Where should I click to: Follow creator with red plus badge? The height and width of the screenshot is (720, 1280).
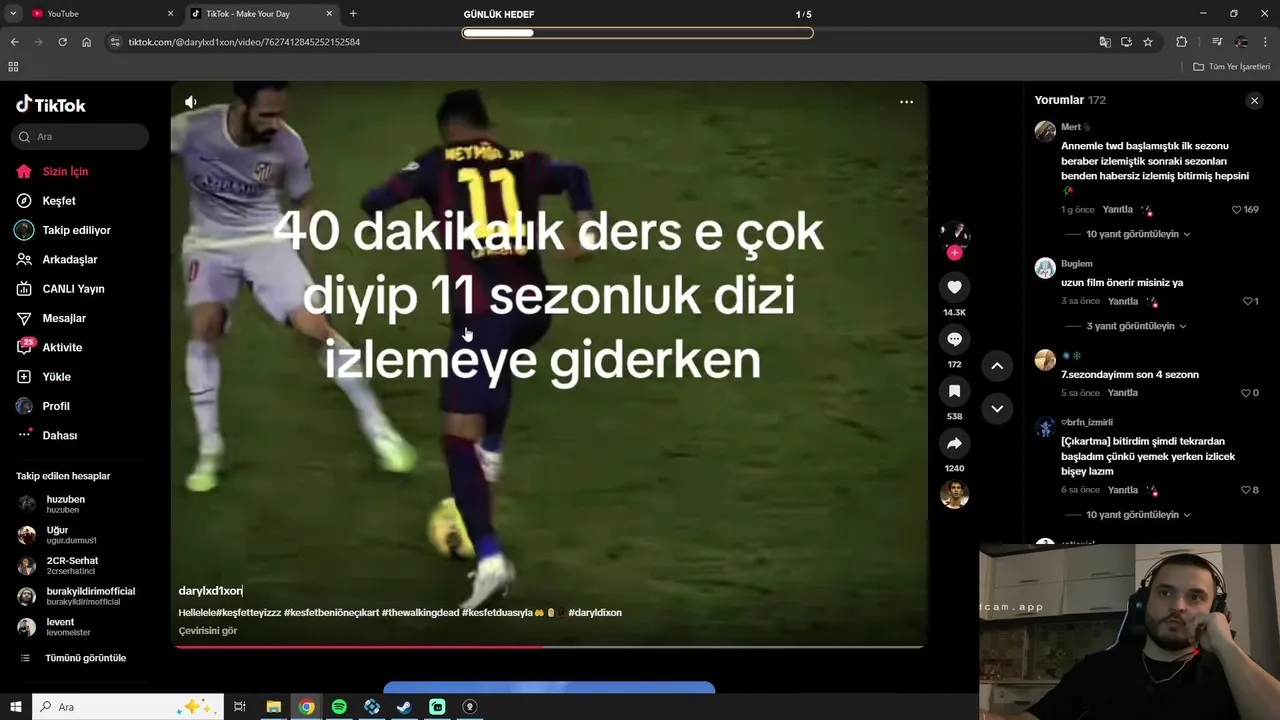click(954, 253)
